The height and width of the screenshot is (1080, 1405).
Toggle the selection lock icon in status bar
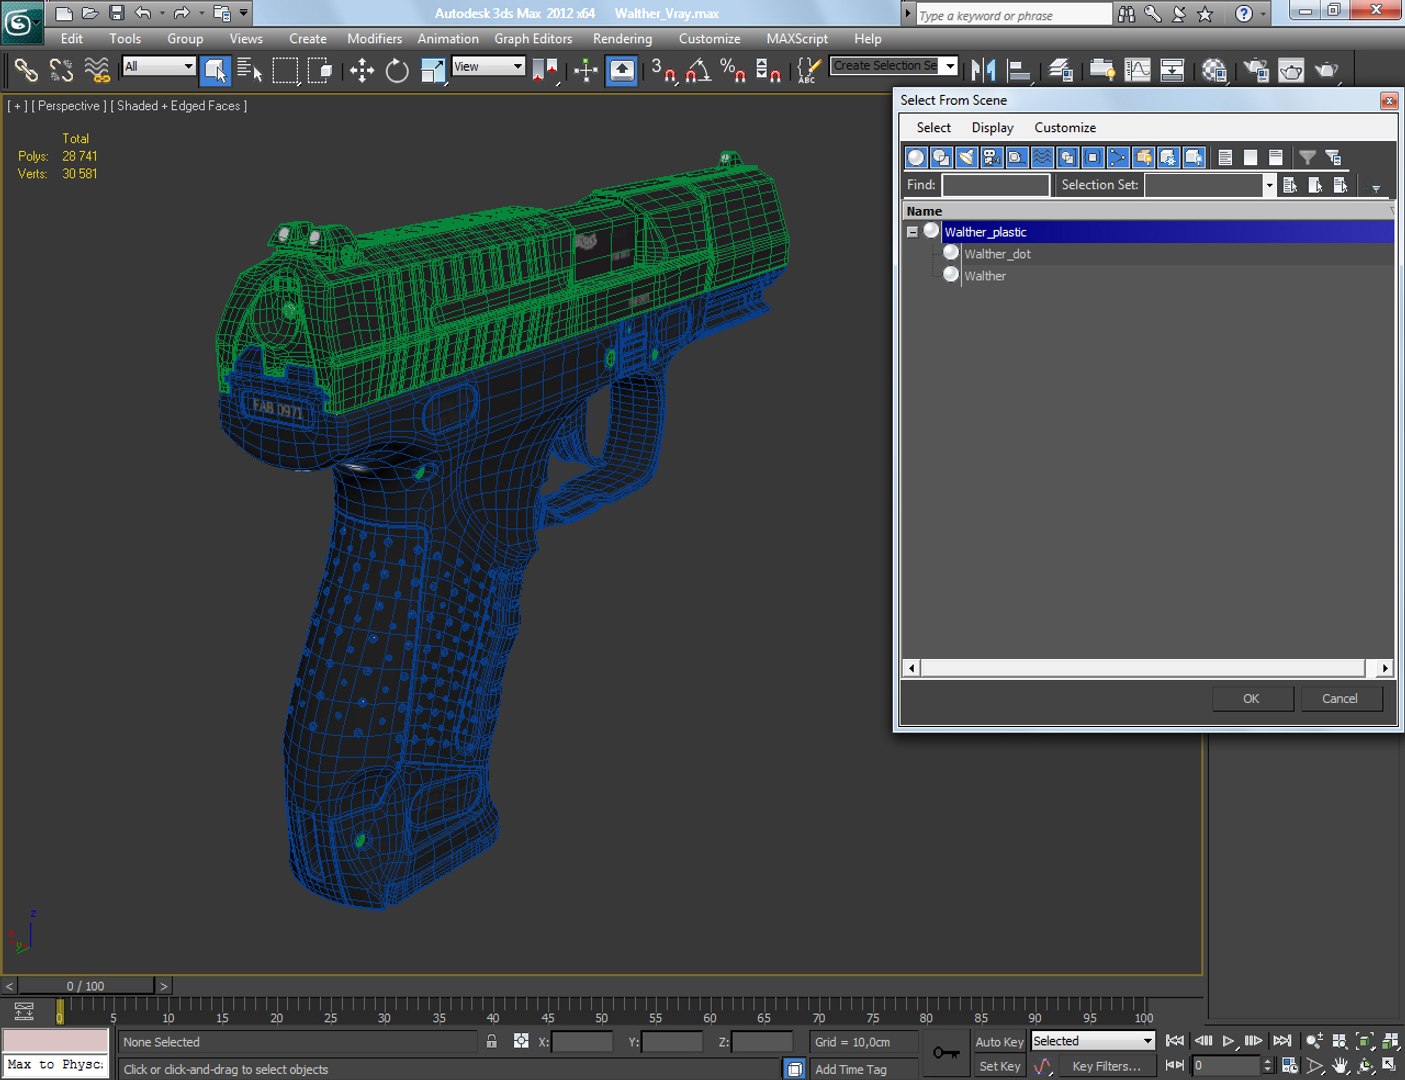[492, 1041]
